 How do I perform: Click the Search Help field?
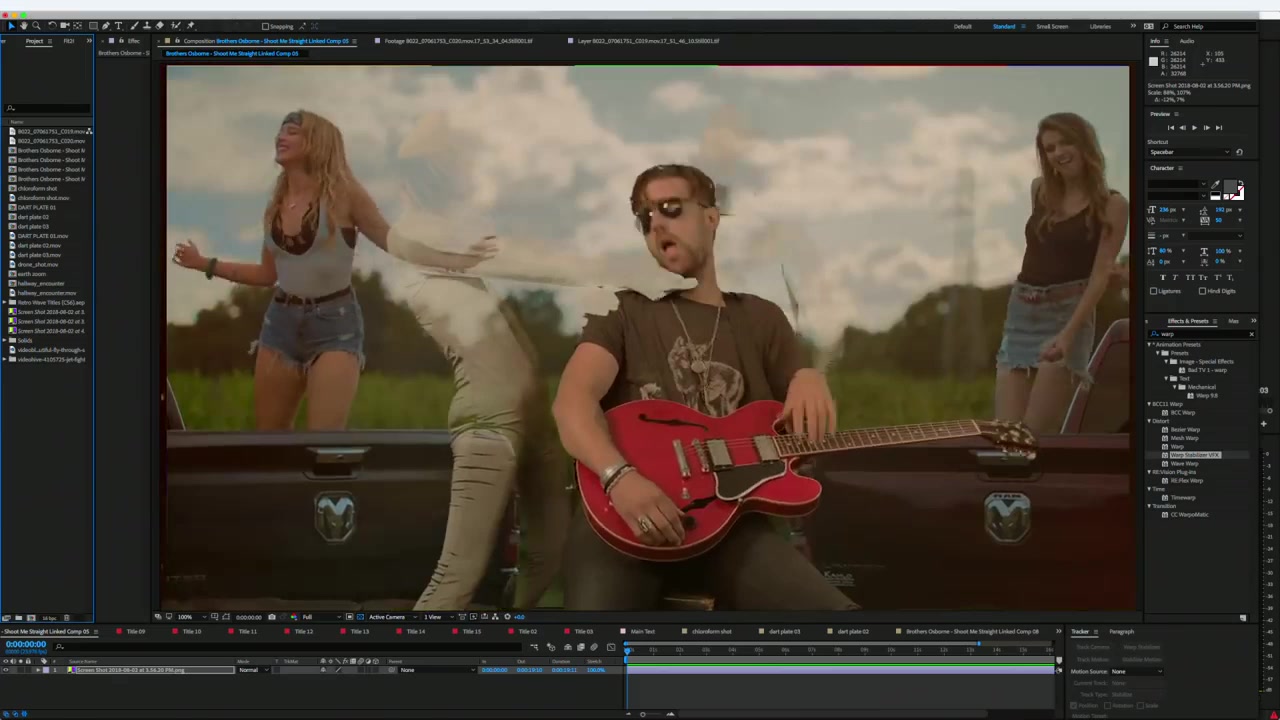point(1210,27)
